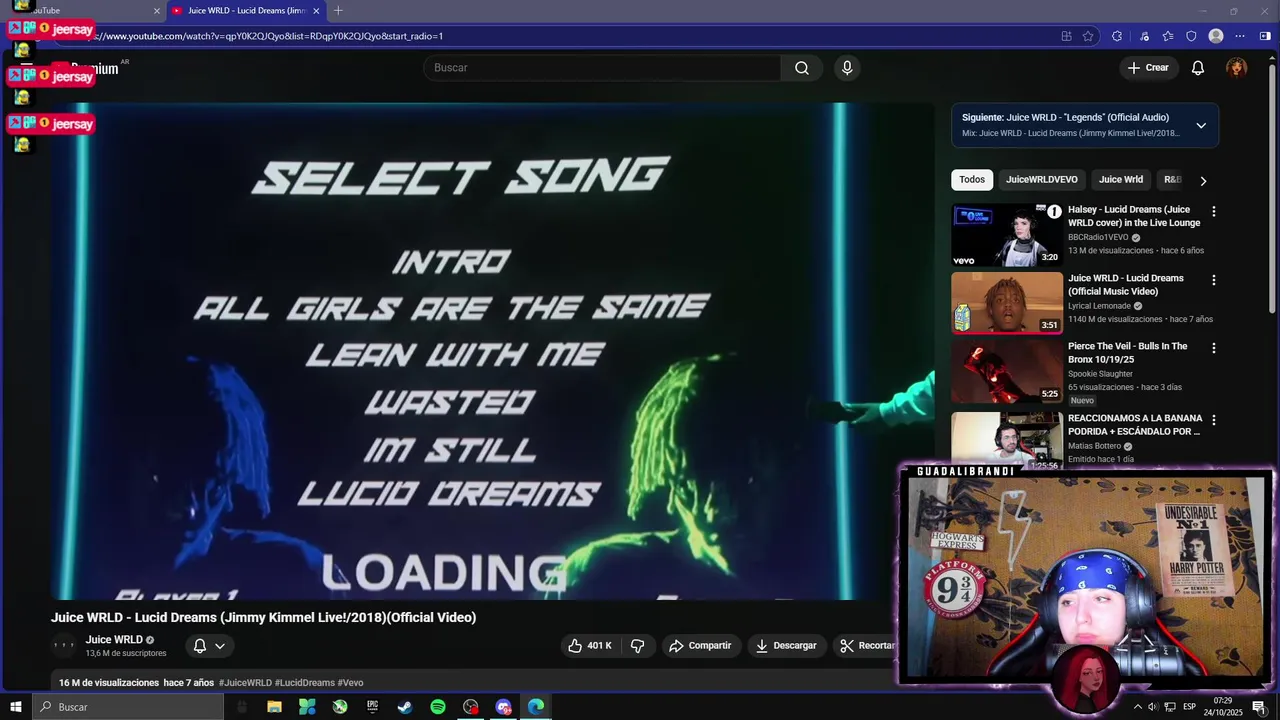Click the #JuiceWRLD hashtag
Viewport: 1280px width, 720px height.
[245, 683]
